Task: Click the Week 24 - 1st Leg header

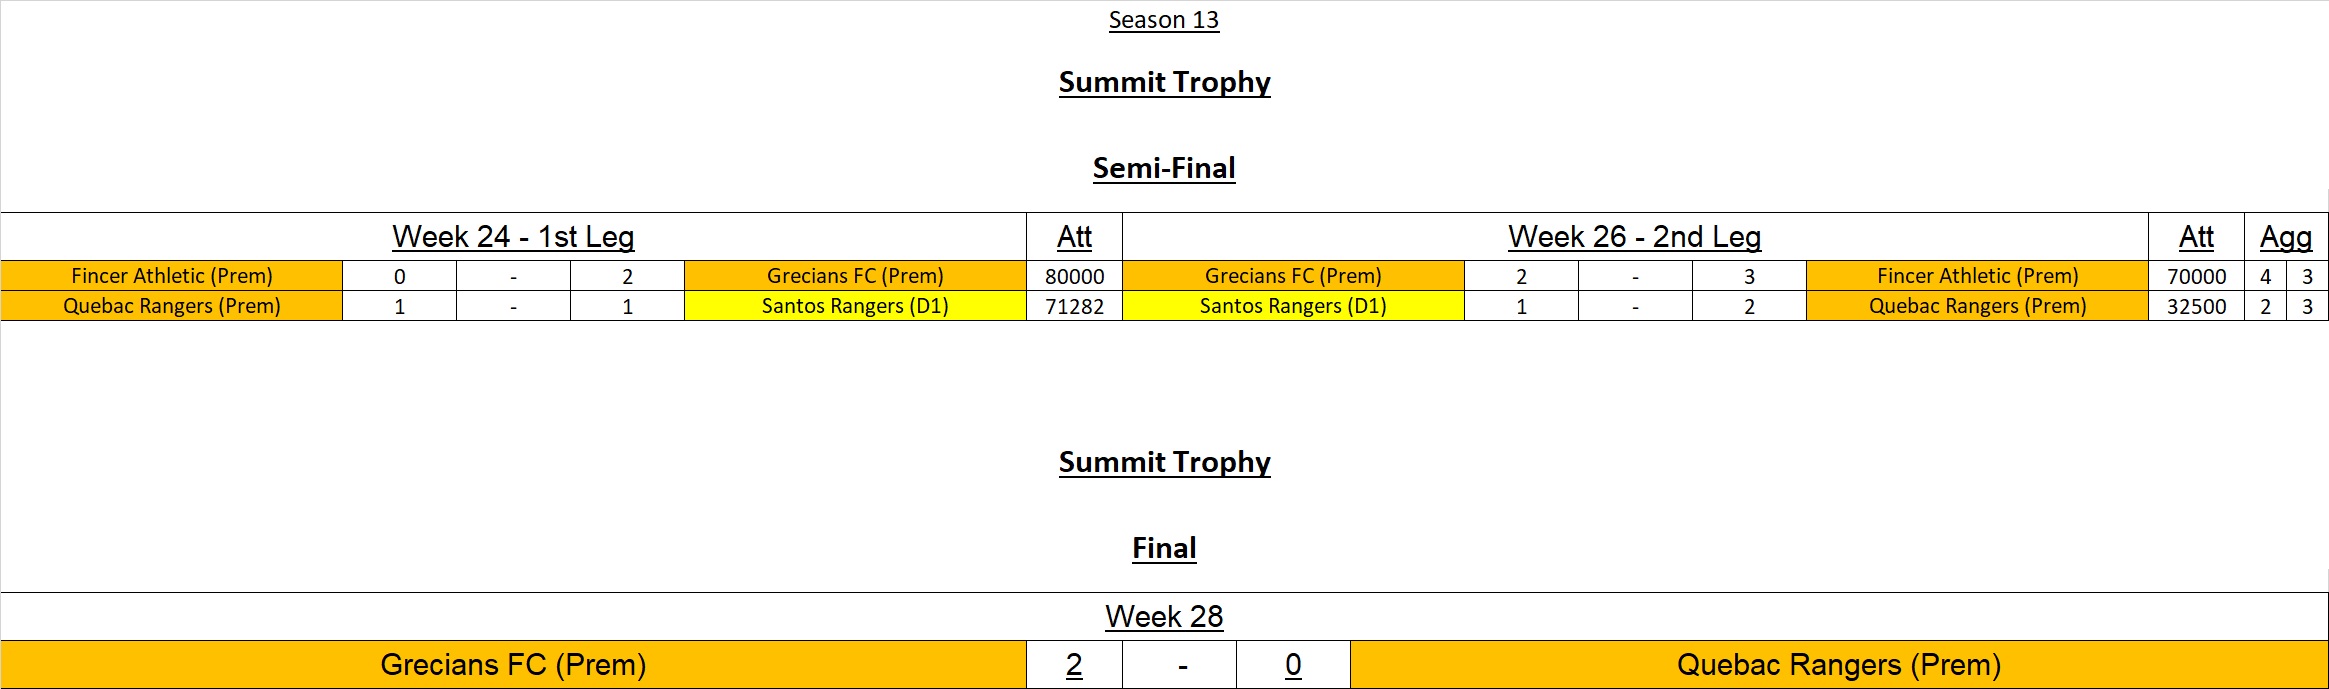Action: (513, 237)
